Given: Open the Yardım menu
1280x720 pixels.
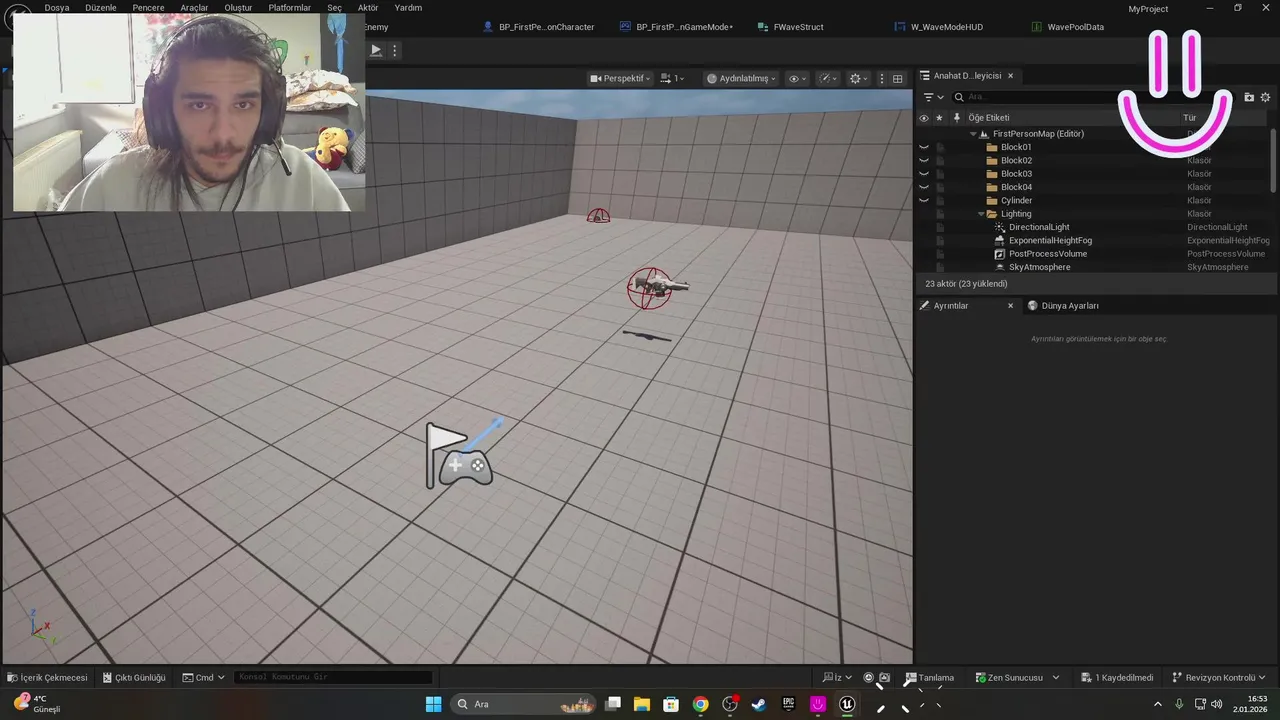Looking at the screenshot, I should (408, 8).
